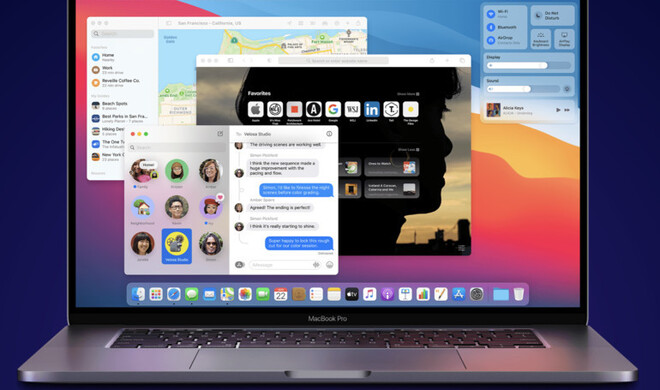This screenshot has height=390, width=660.
Task: Collapse reading list with Show Less
Action: (x=408, y=149)
